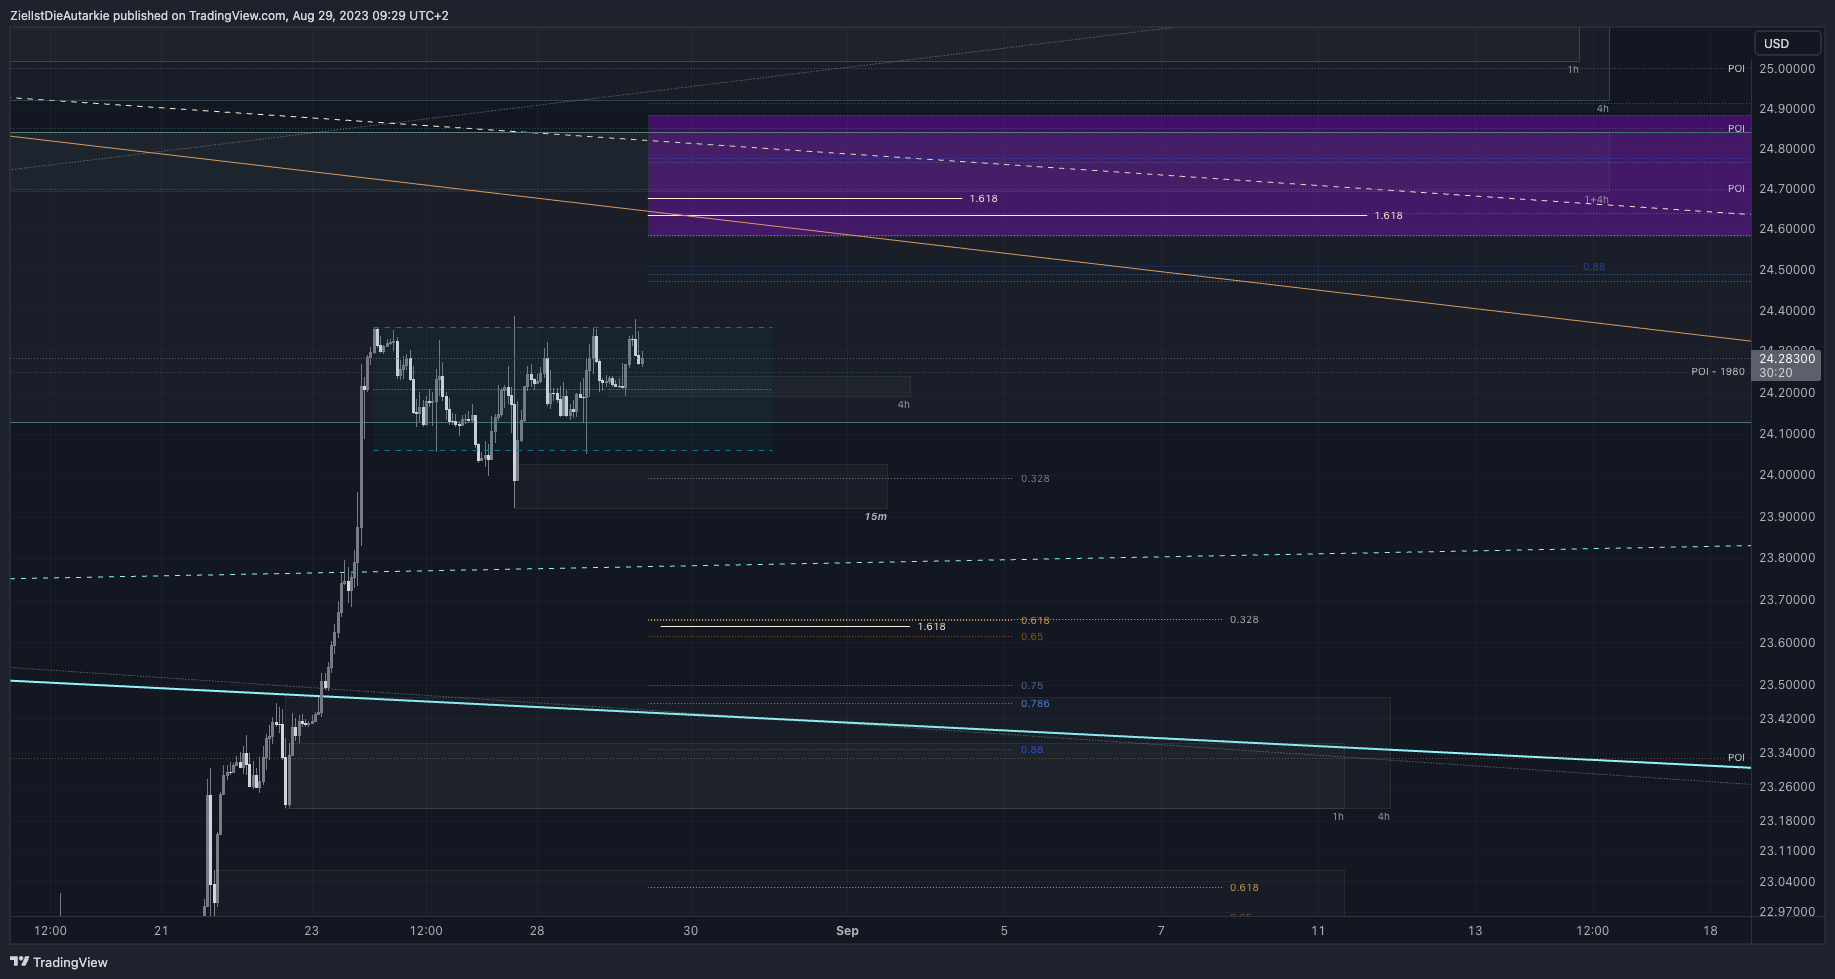Select the orange descending trend line
The width and height of the screenshot is (1835, 979).
point(880,239)
